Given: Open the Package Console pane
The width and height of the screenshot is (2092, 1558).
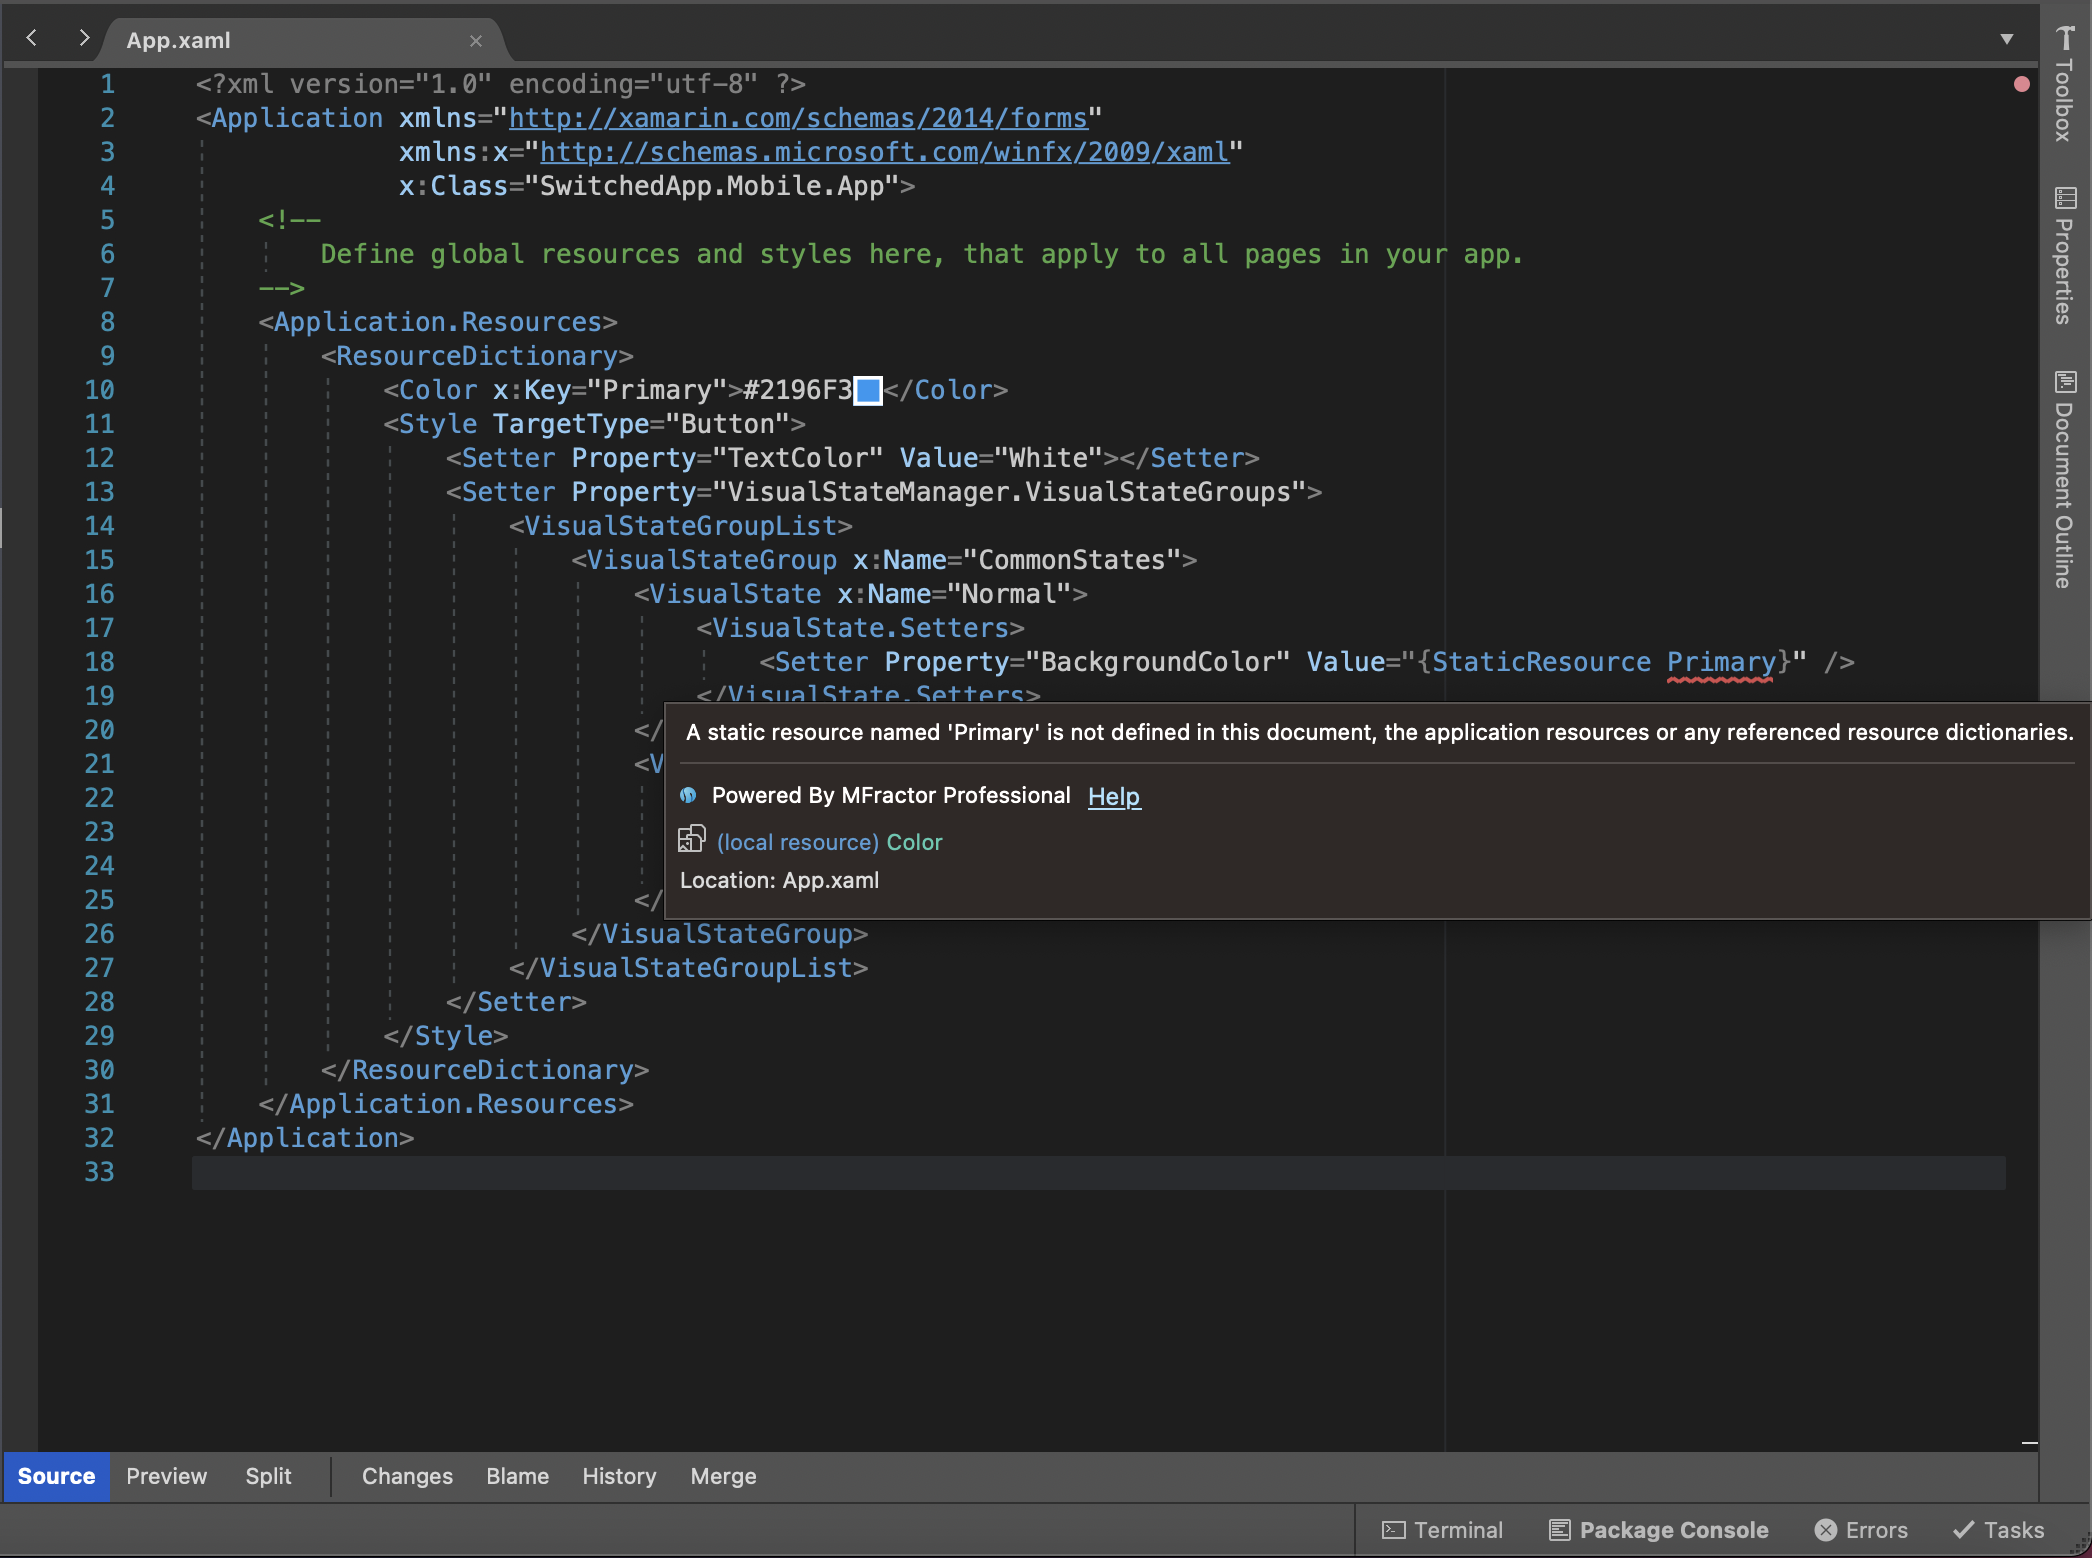Looking at the screenshot, I should pyautogui.click(x=1657, y=1529).
